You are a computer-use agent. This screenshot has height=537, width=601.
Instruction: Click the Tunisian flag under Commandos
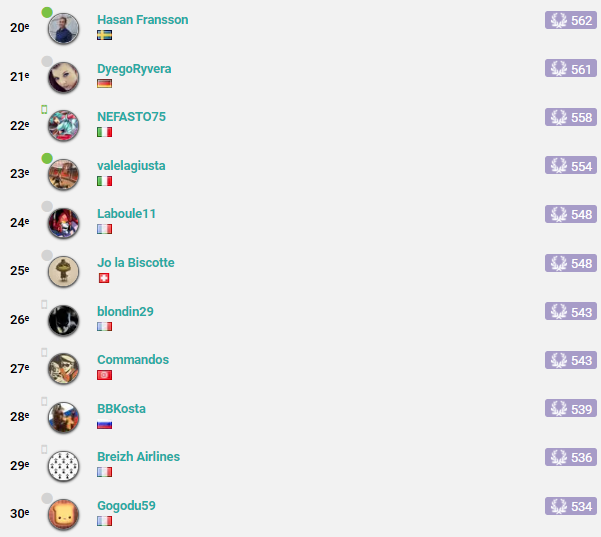(104, 375)
